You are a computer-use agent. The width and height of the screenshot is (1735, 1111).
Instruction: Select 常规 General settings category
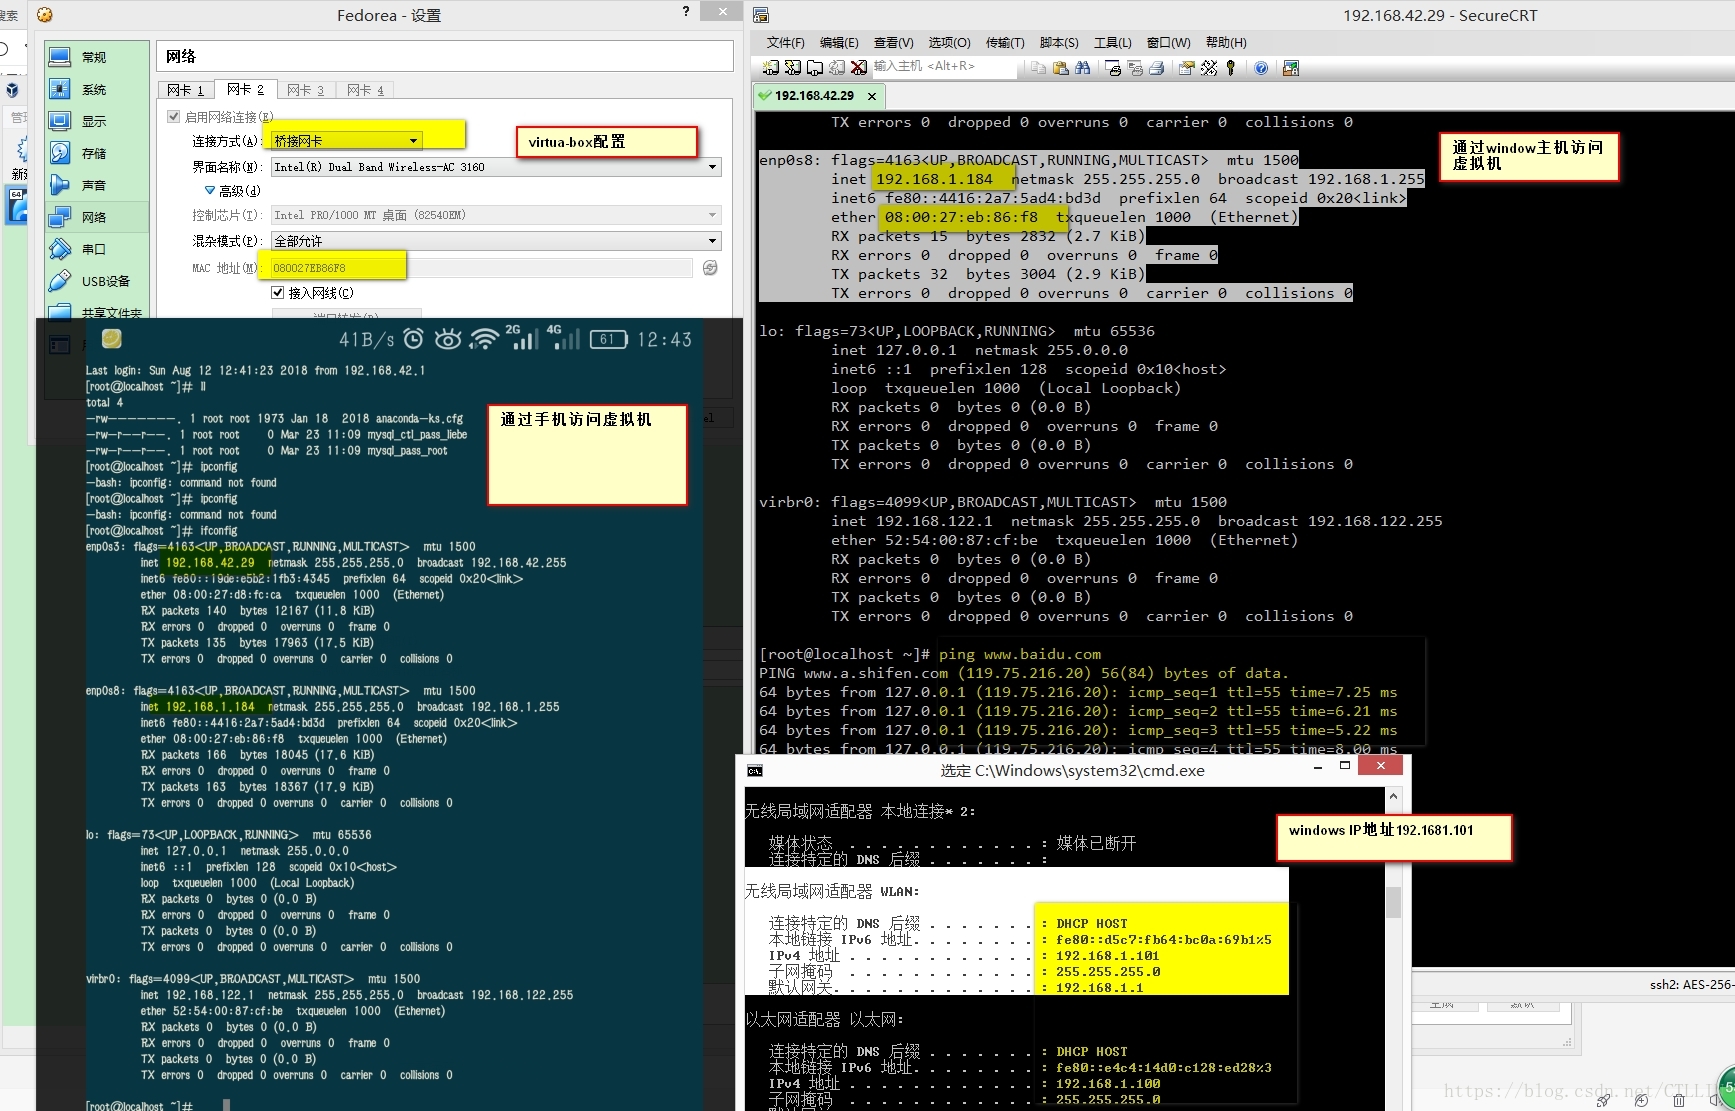97,58
